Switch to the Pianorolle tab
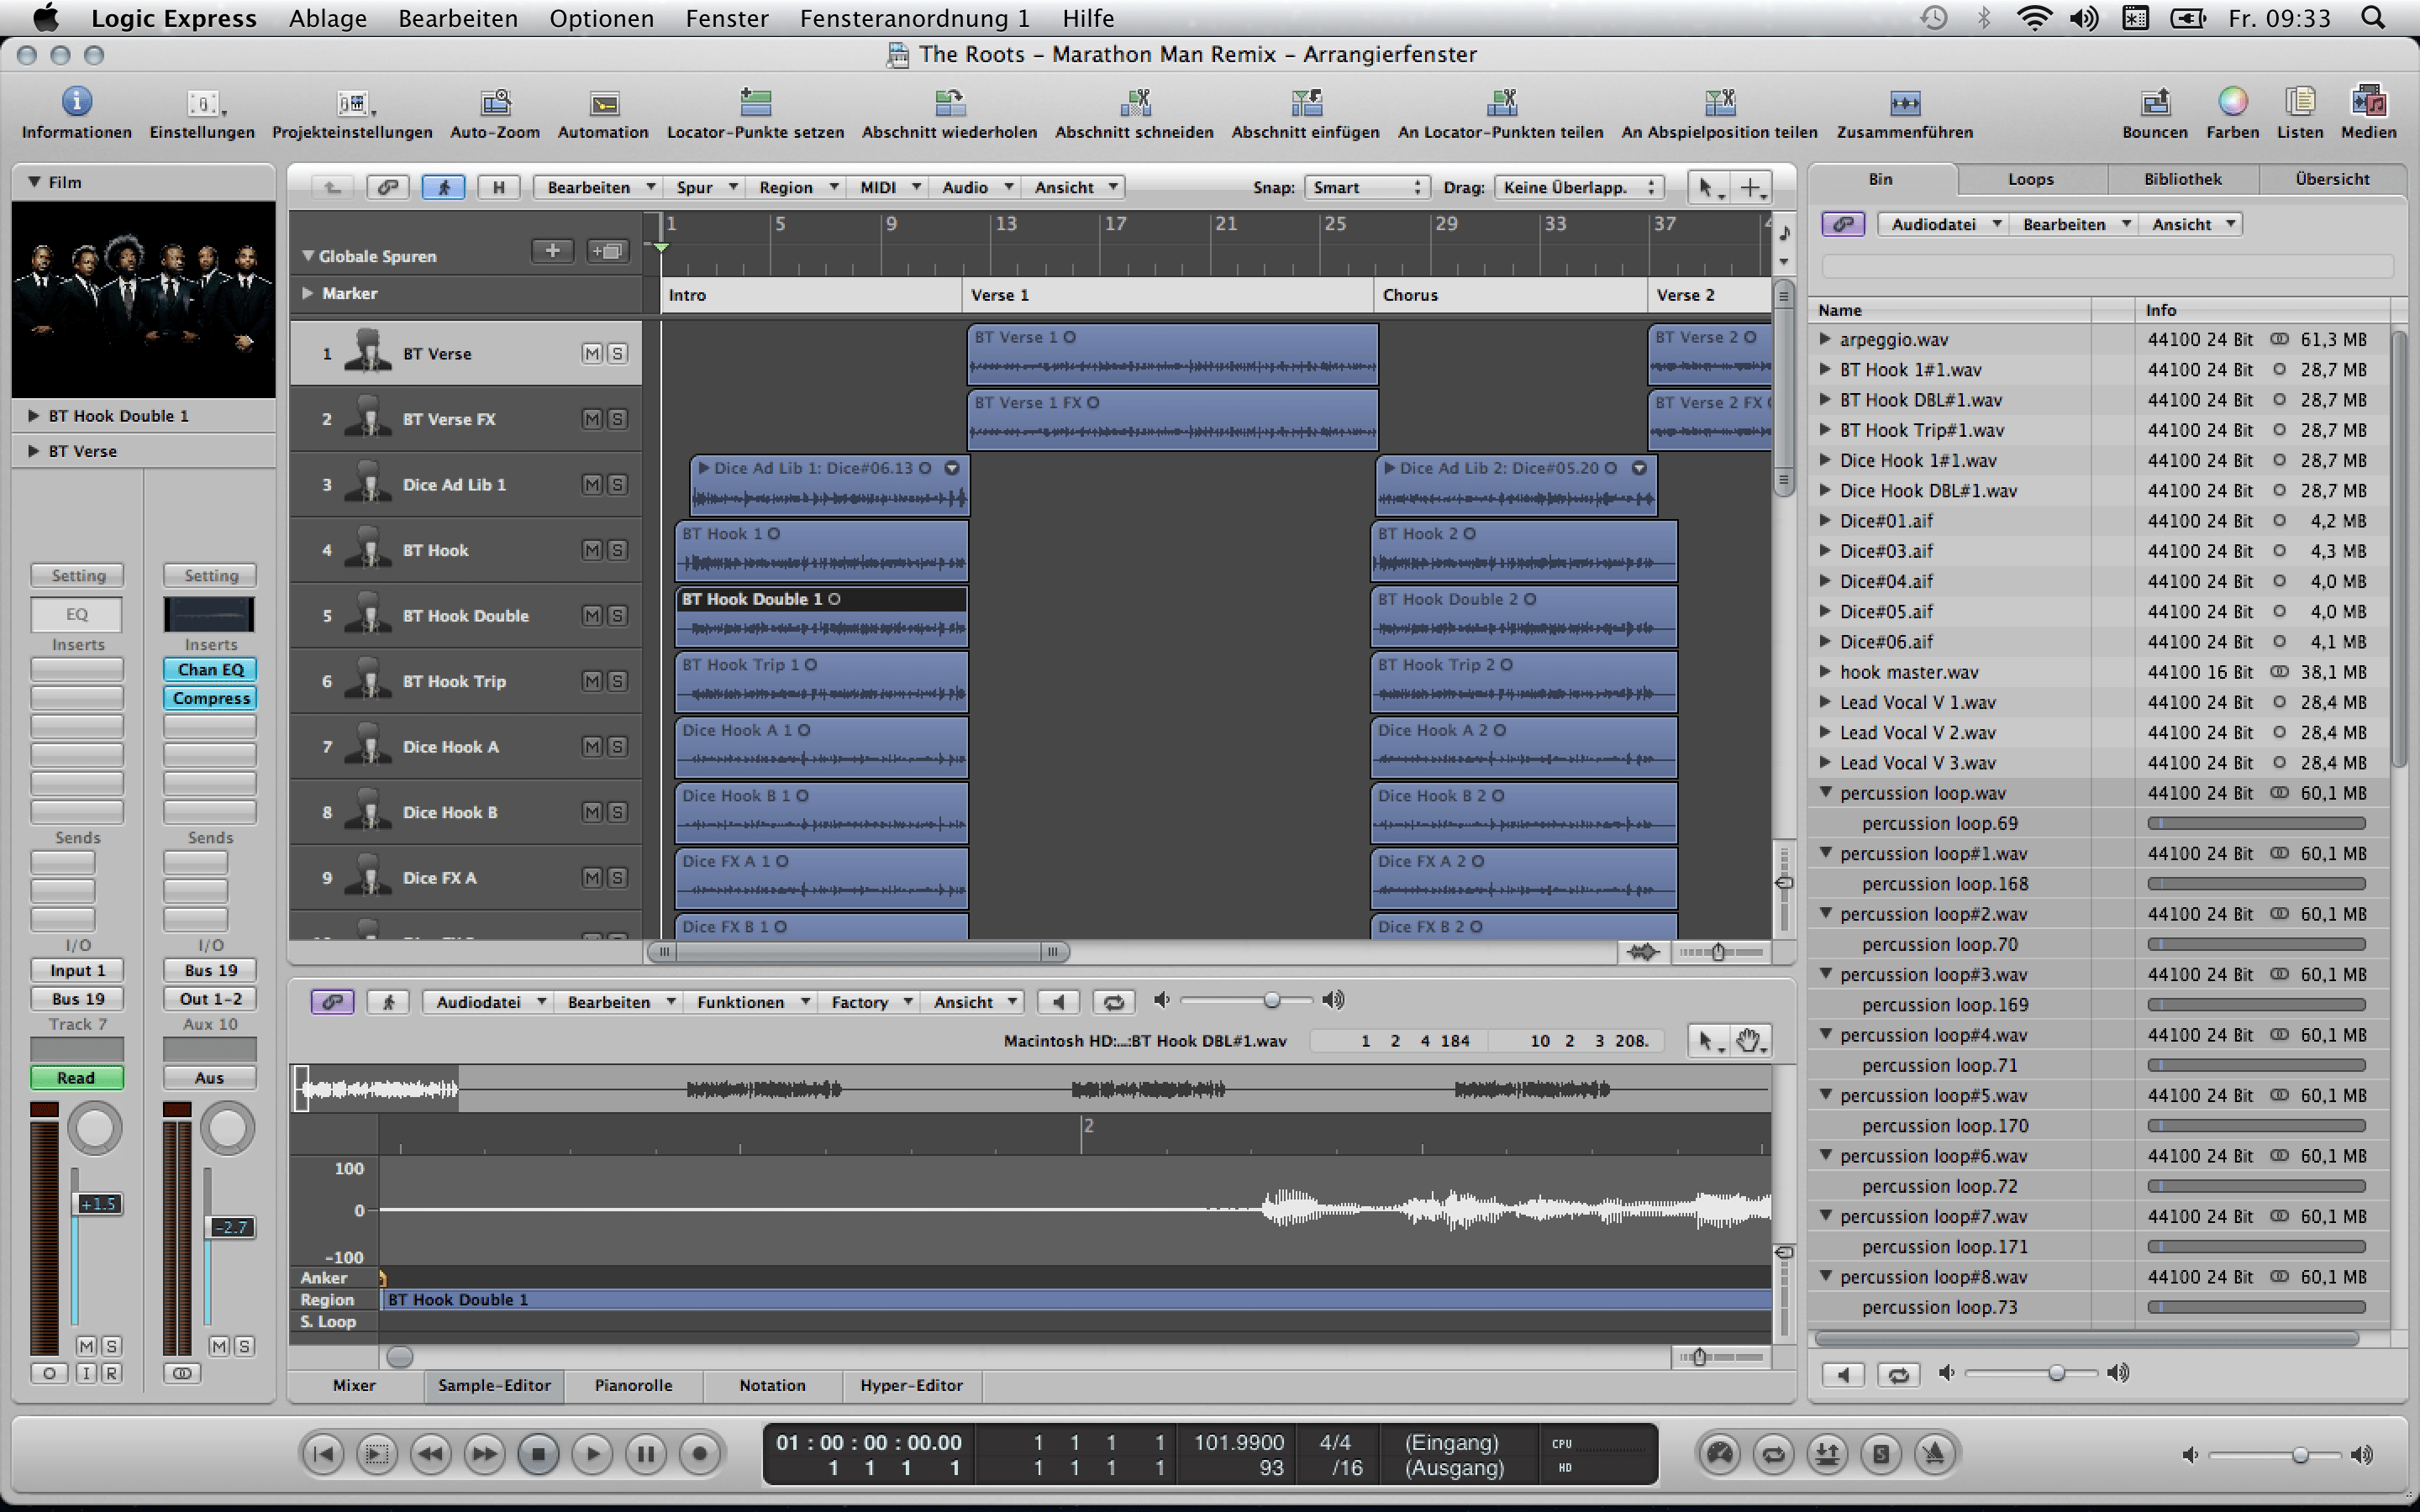2420x1512 pixels. 633,1386
